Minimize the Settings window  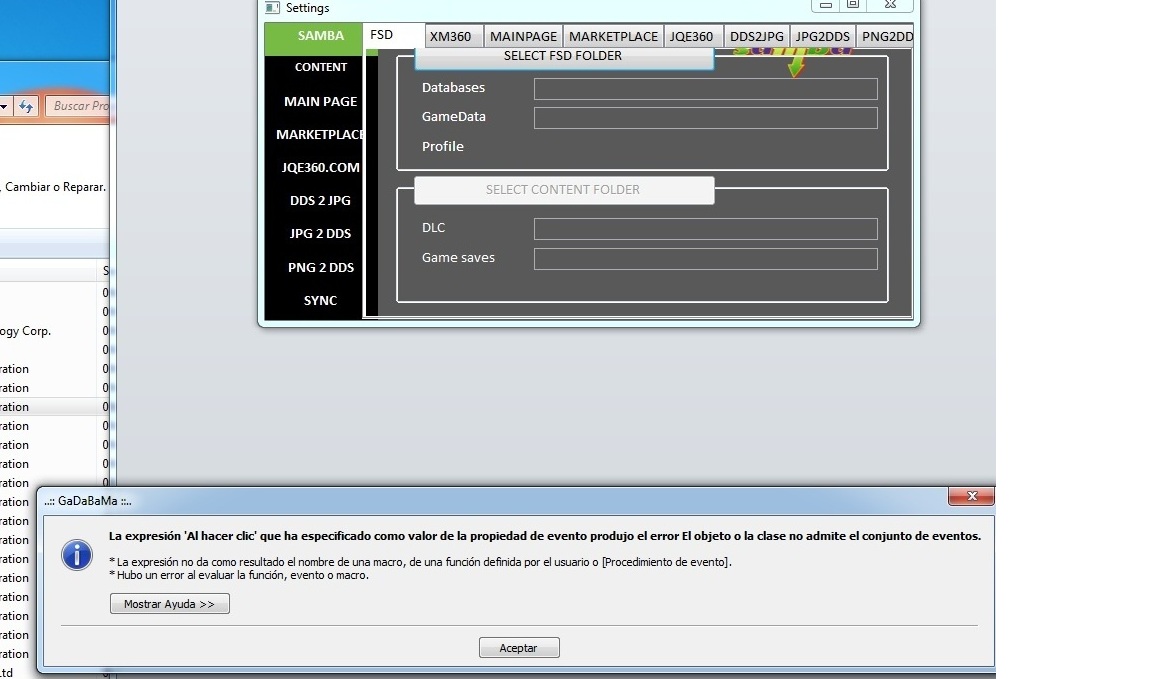point(825,5)
